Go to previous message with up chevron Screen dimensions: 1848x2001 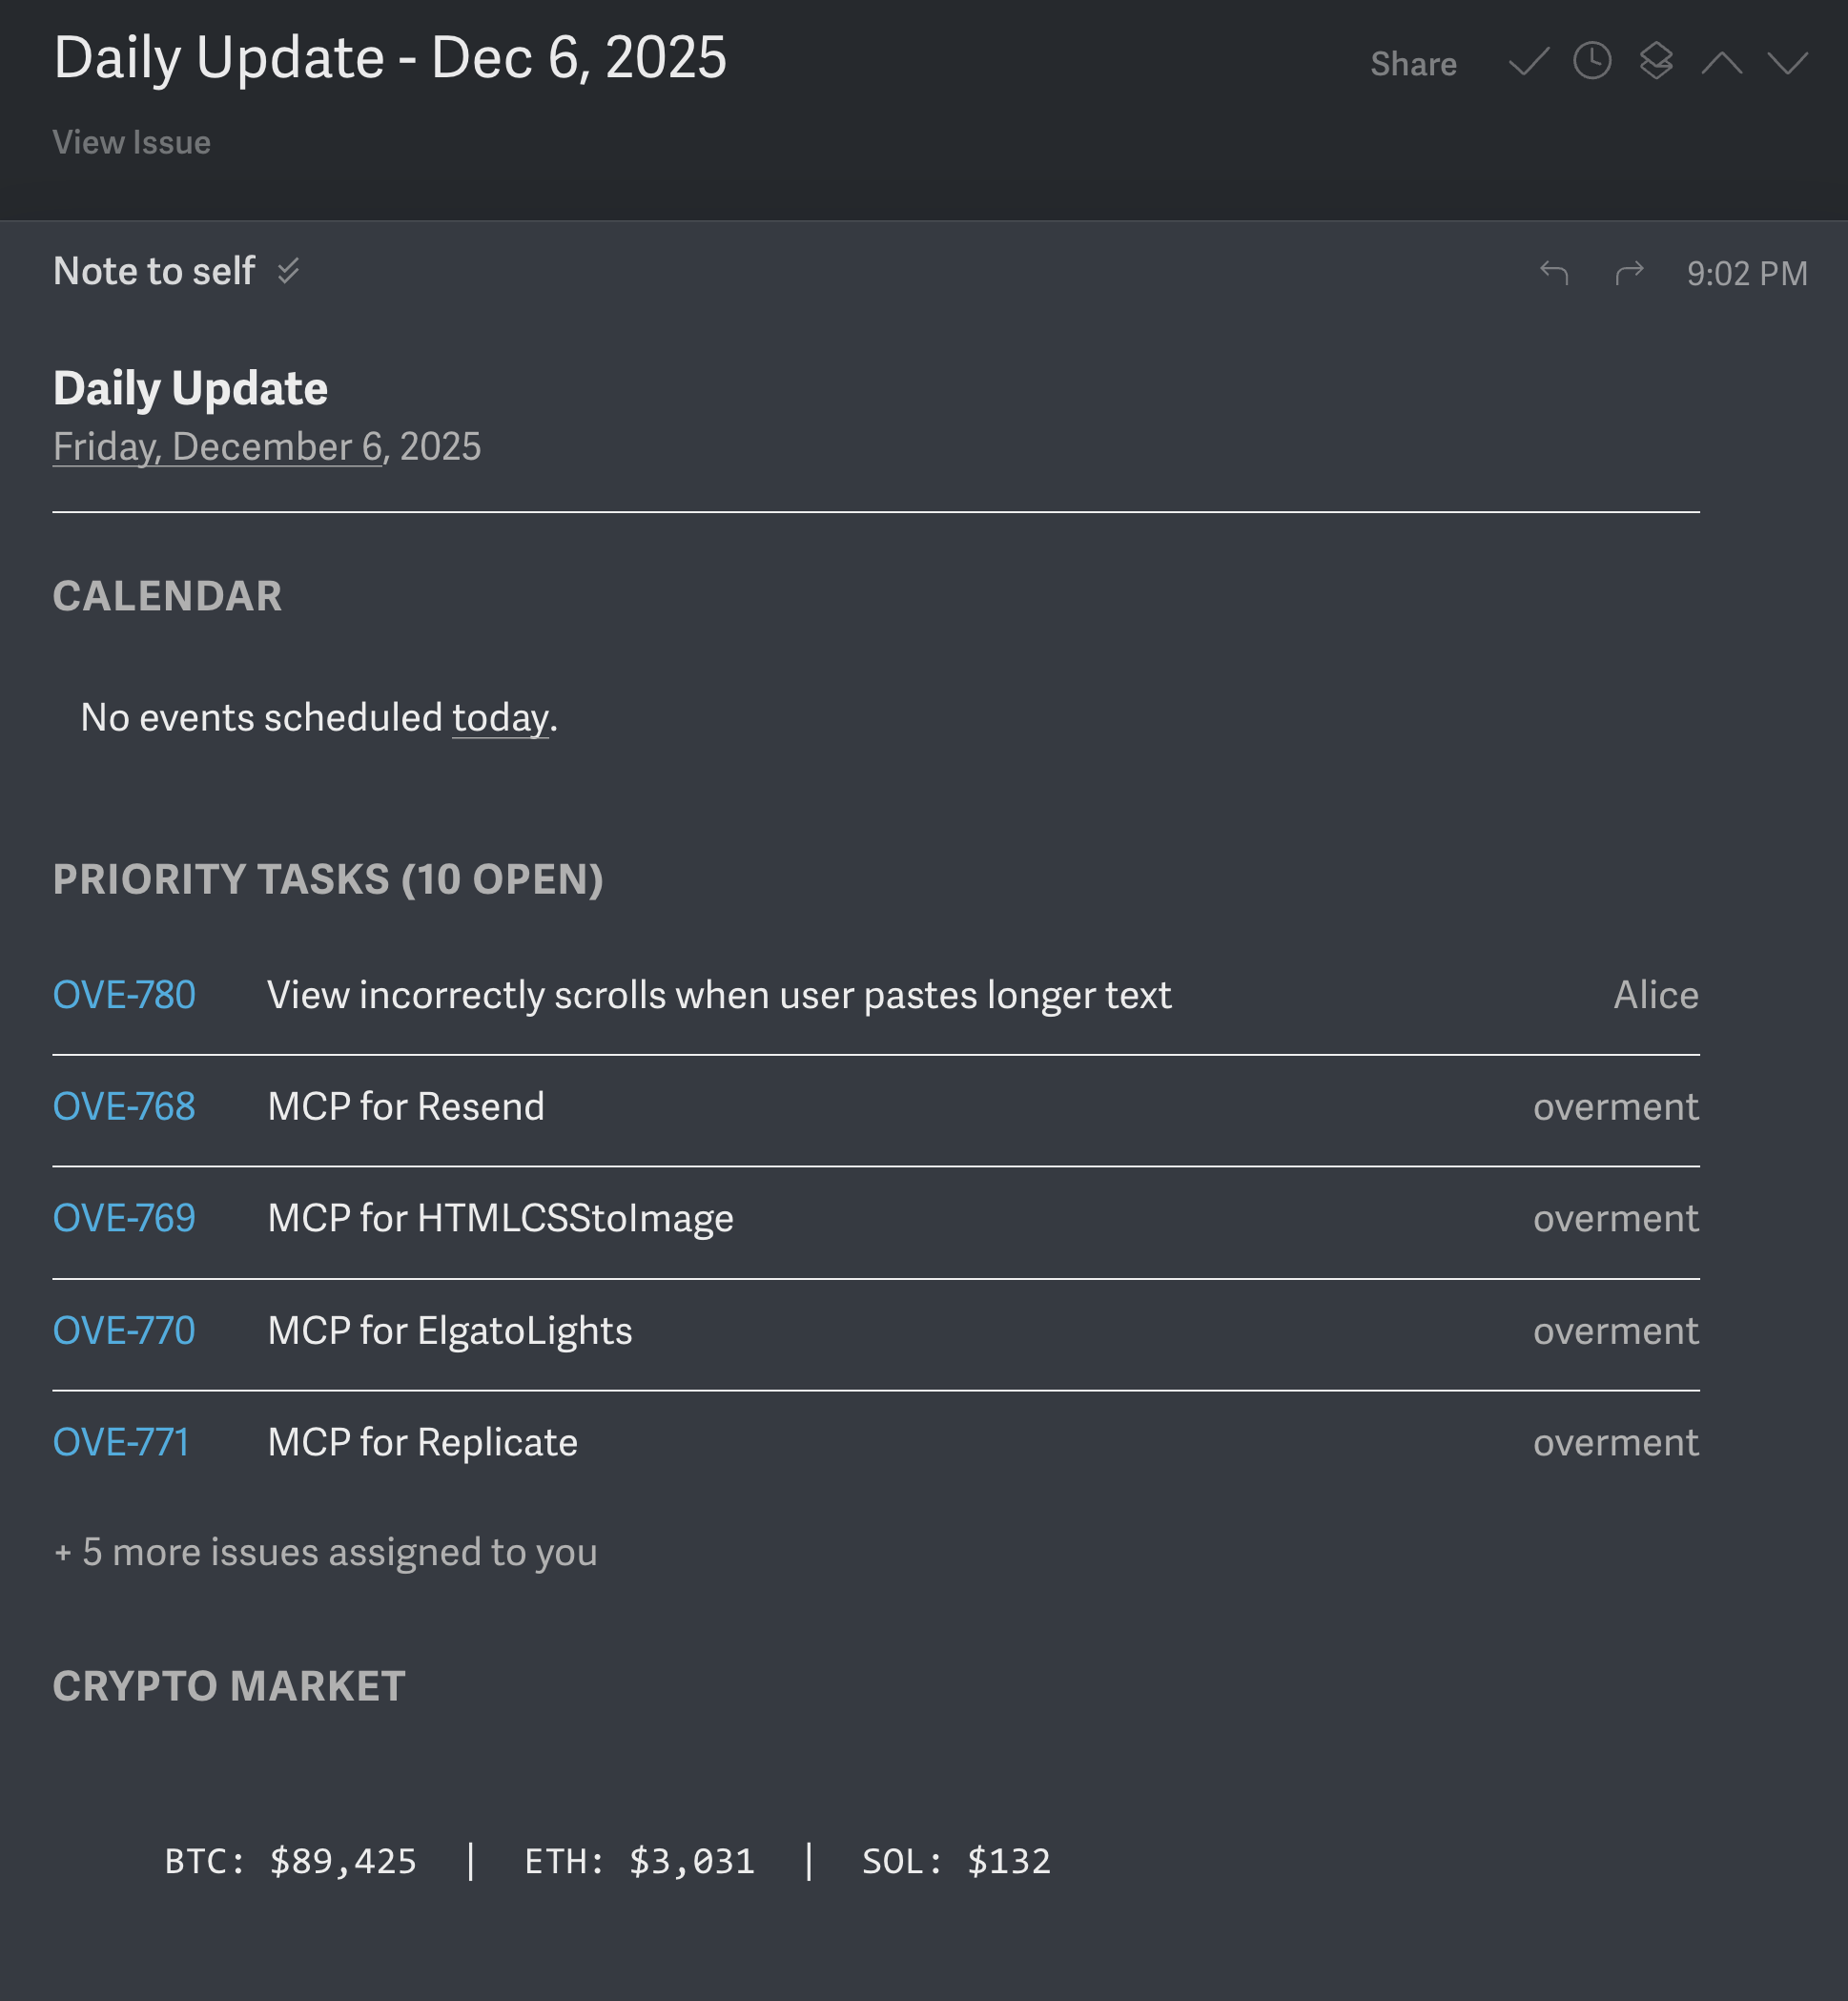(x=1721, y=64)
